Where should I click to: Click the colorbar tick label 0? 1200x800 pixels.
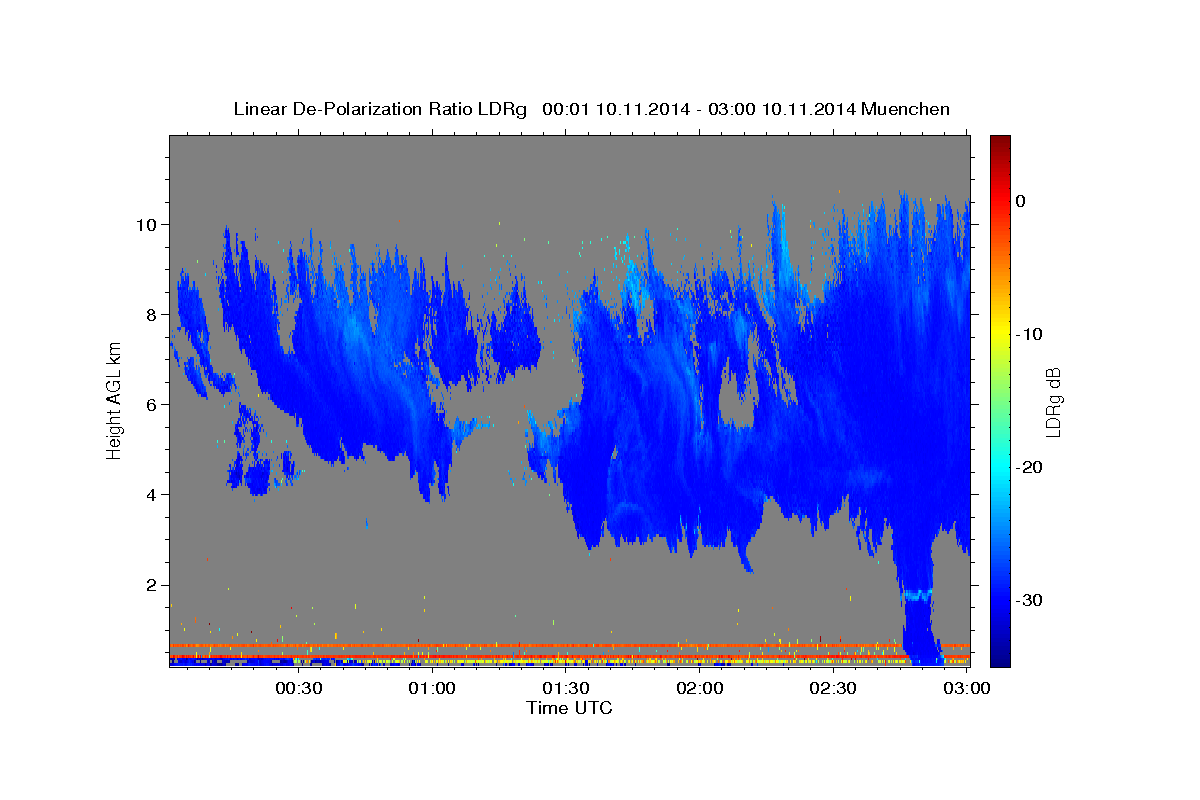coord(1021,201)
